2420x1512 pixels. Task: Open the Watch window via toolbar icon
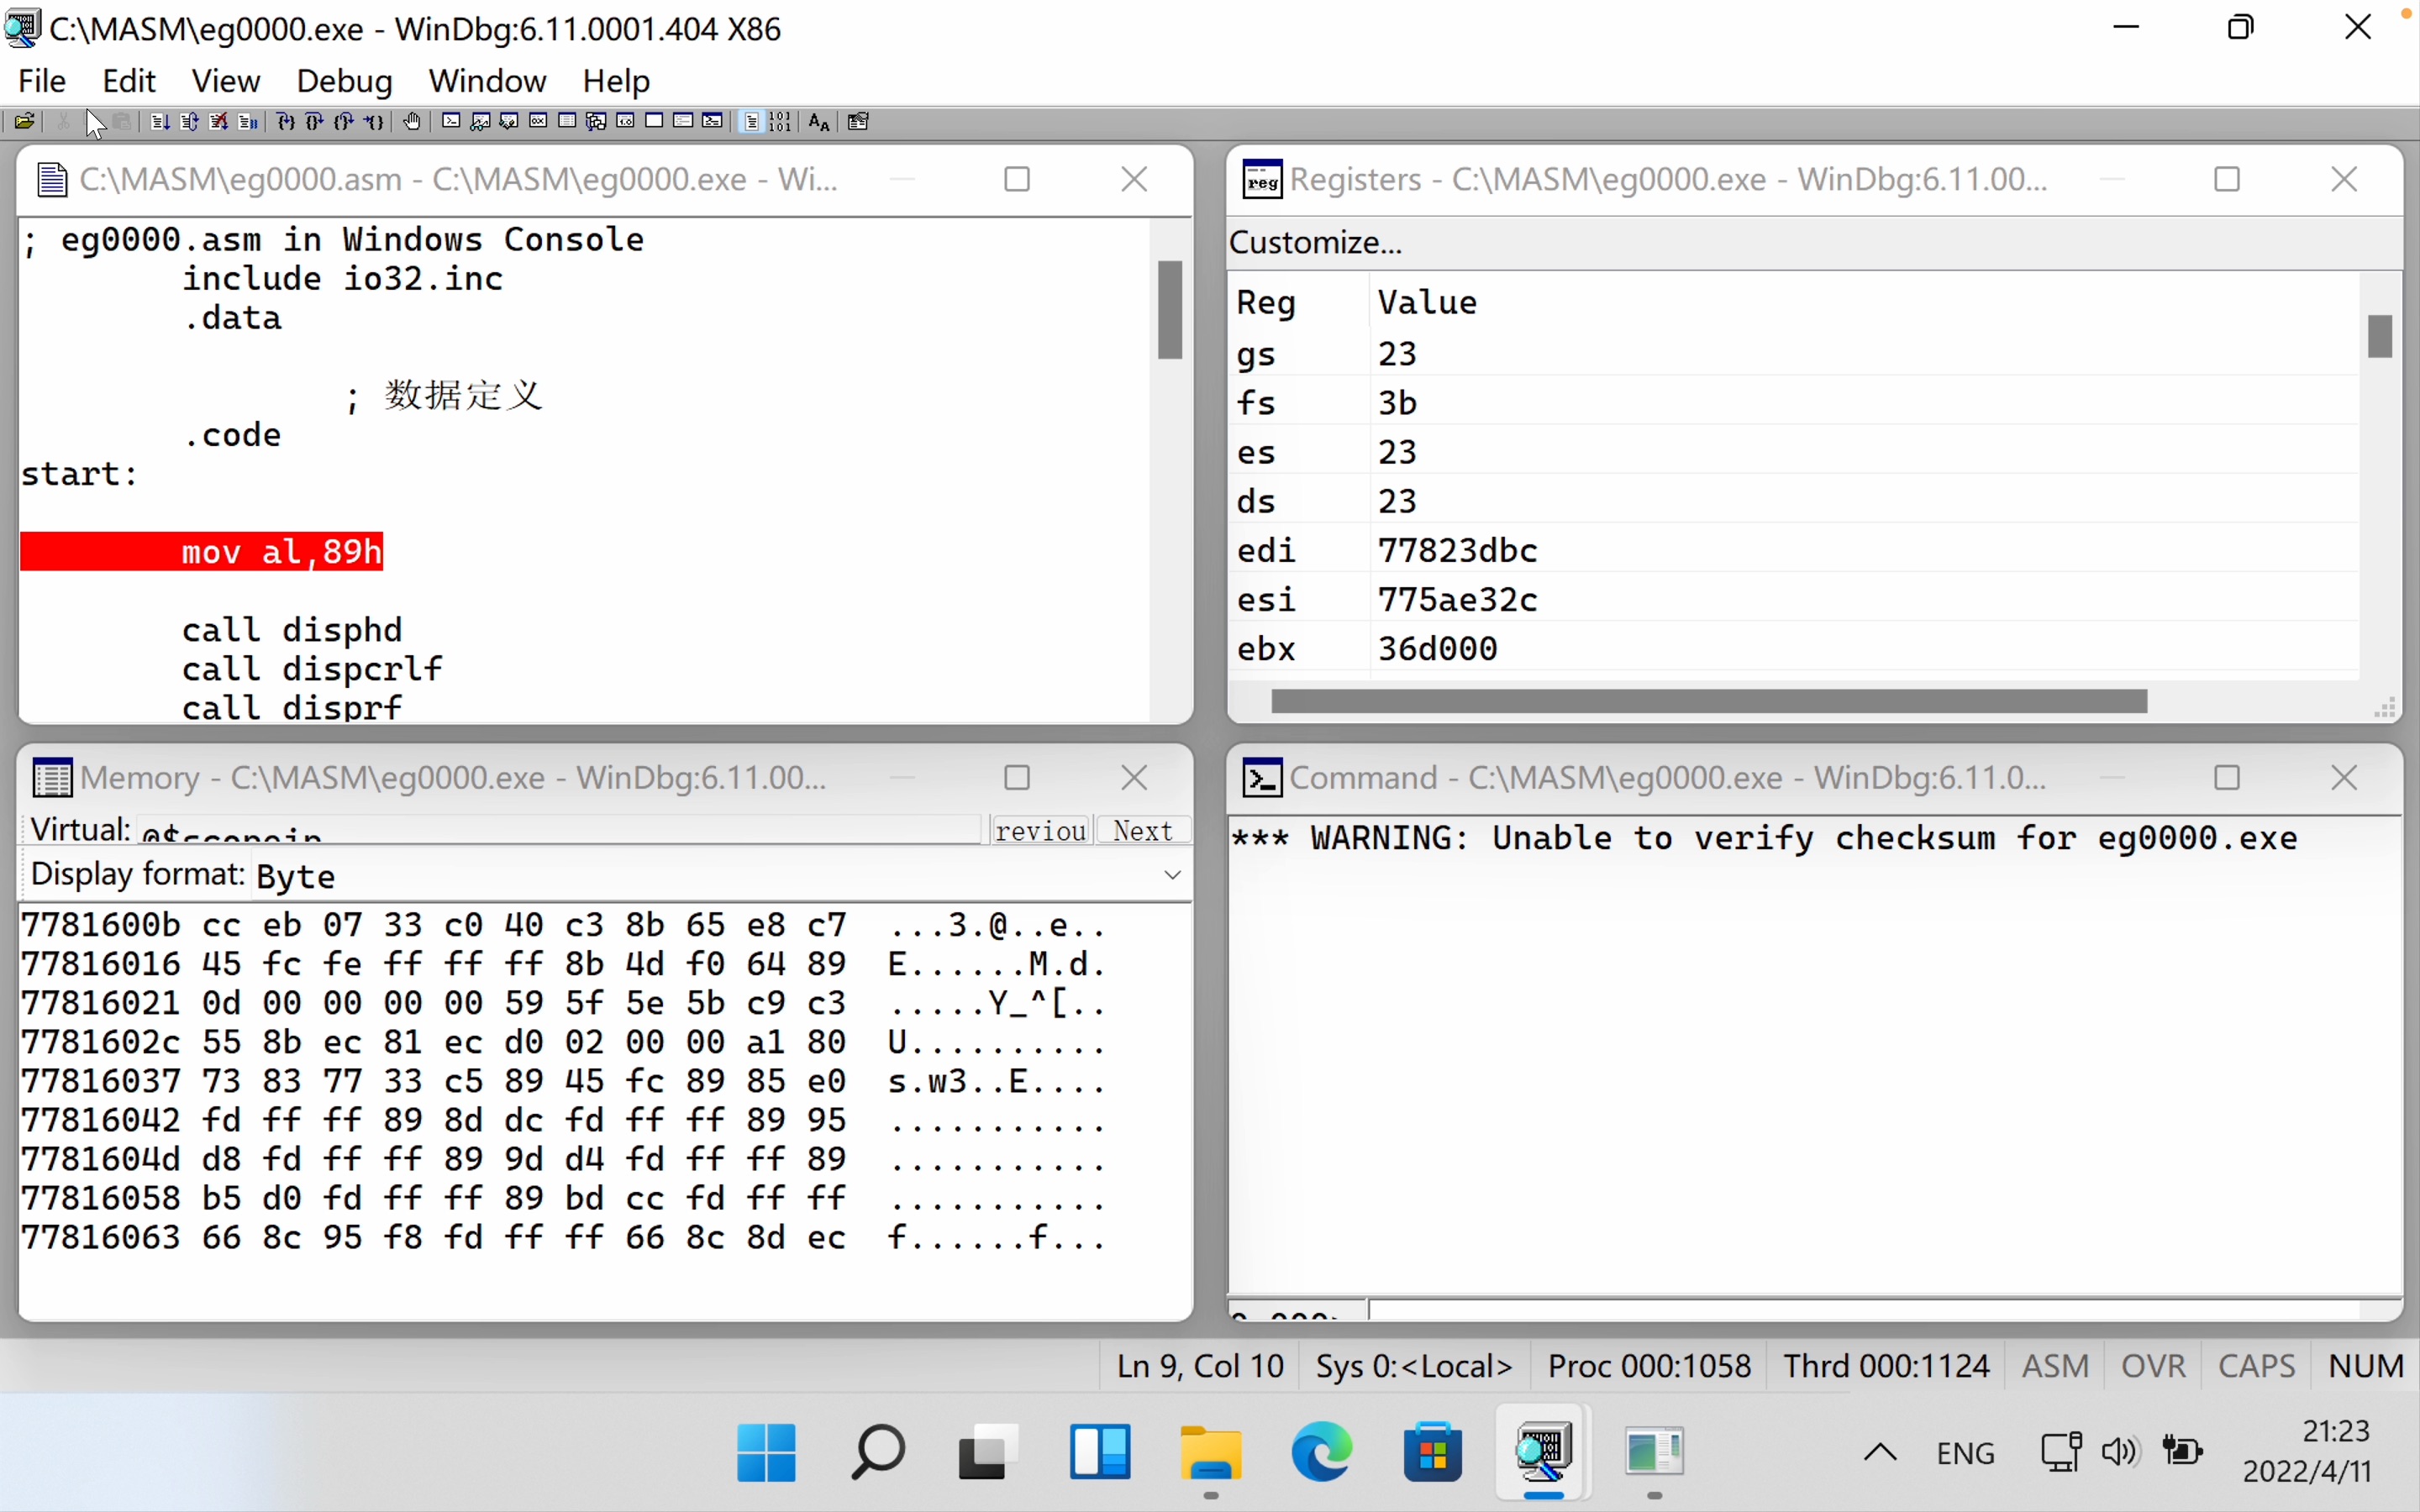(x=480, y=121)
